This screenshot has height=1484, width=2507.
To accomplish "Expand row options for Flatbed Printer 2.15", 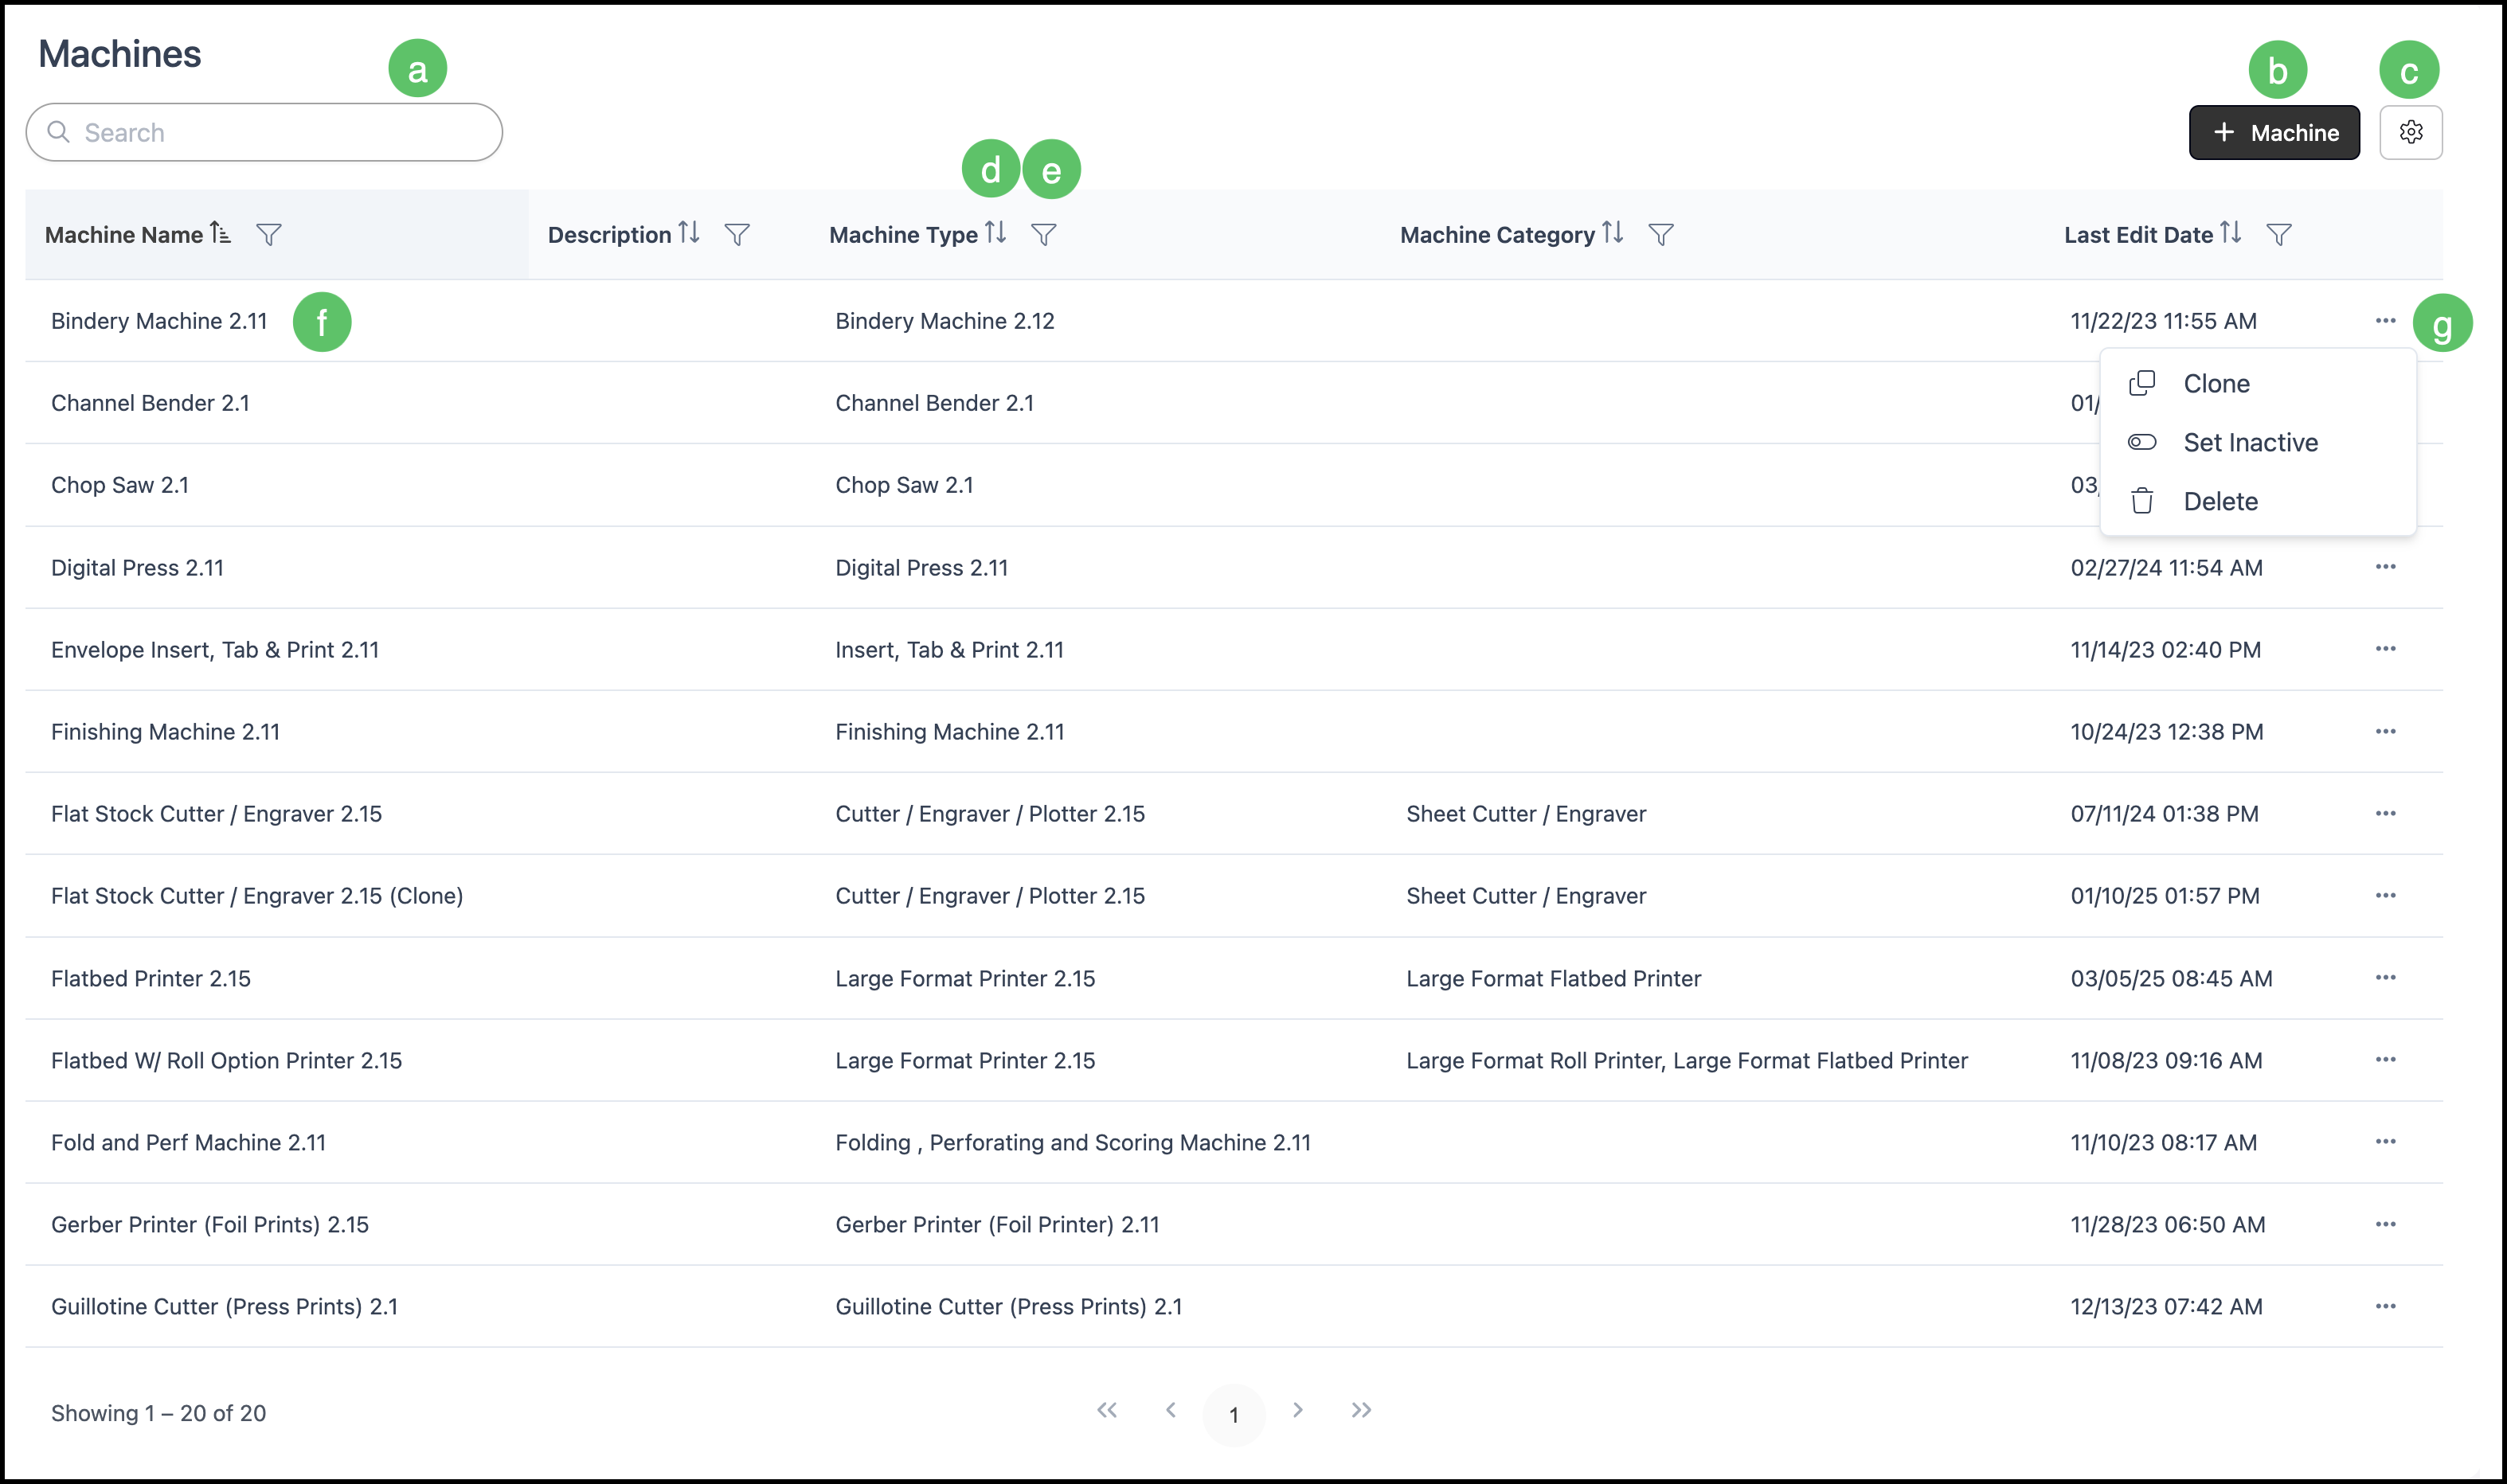I will pos(2385,978).
